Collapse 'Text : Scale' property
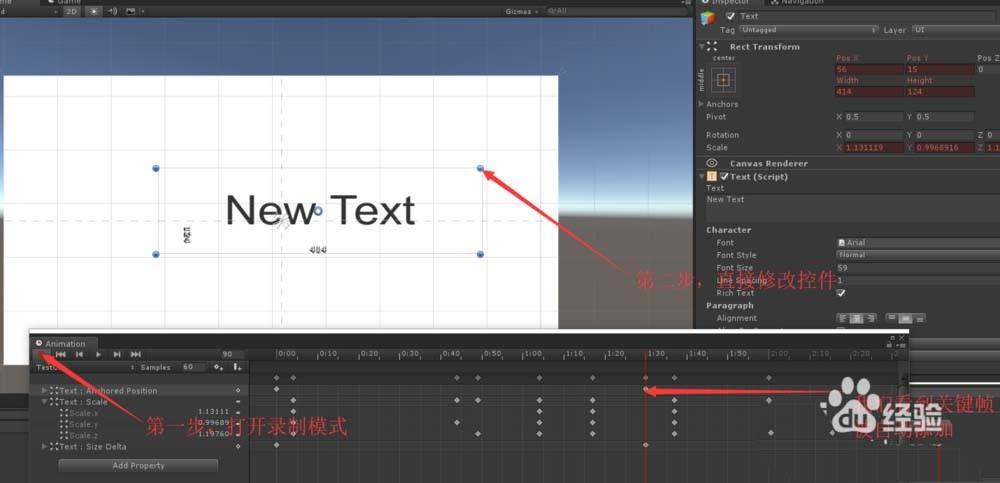The image size is (1000, 483). coord(44,402)
